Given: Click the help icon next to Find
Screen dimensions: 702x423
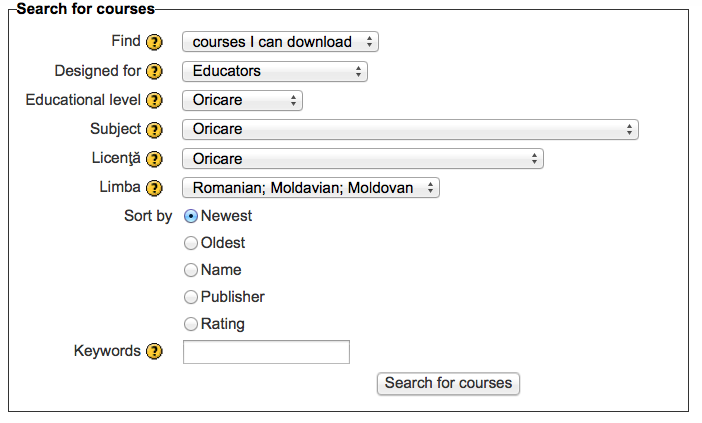Looking at the screenshot, I should click(x=154, y=42).
